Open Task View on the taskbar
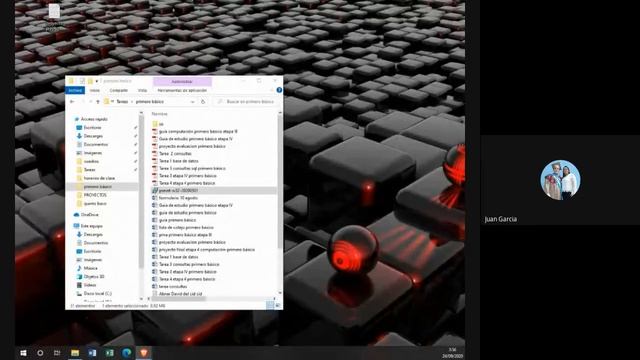The height and width of the screenshot is (360, 640). 57,353
